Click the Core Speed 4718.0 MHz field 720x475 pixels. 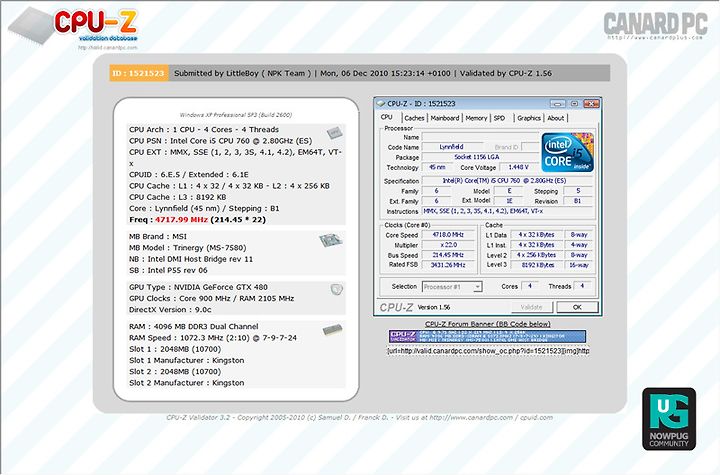click(448, 235)
